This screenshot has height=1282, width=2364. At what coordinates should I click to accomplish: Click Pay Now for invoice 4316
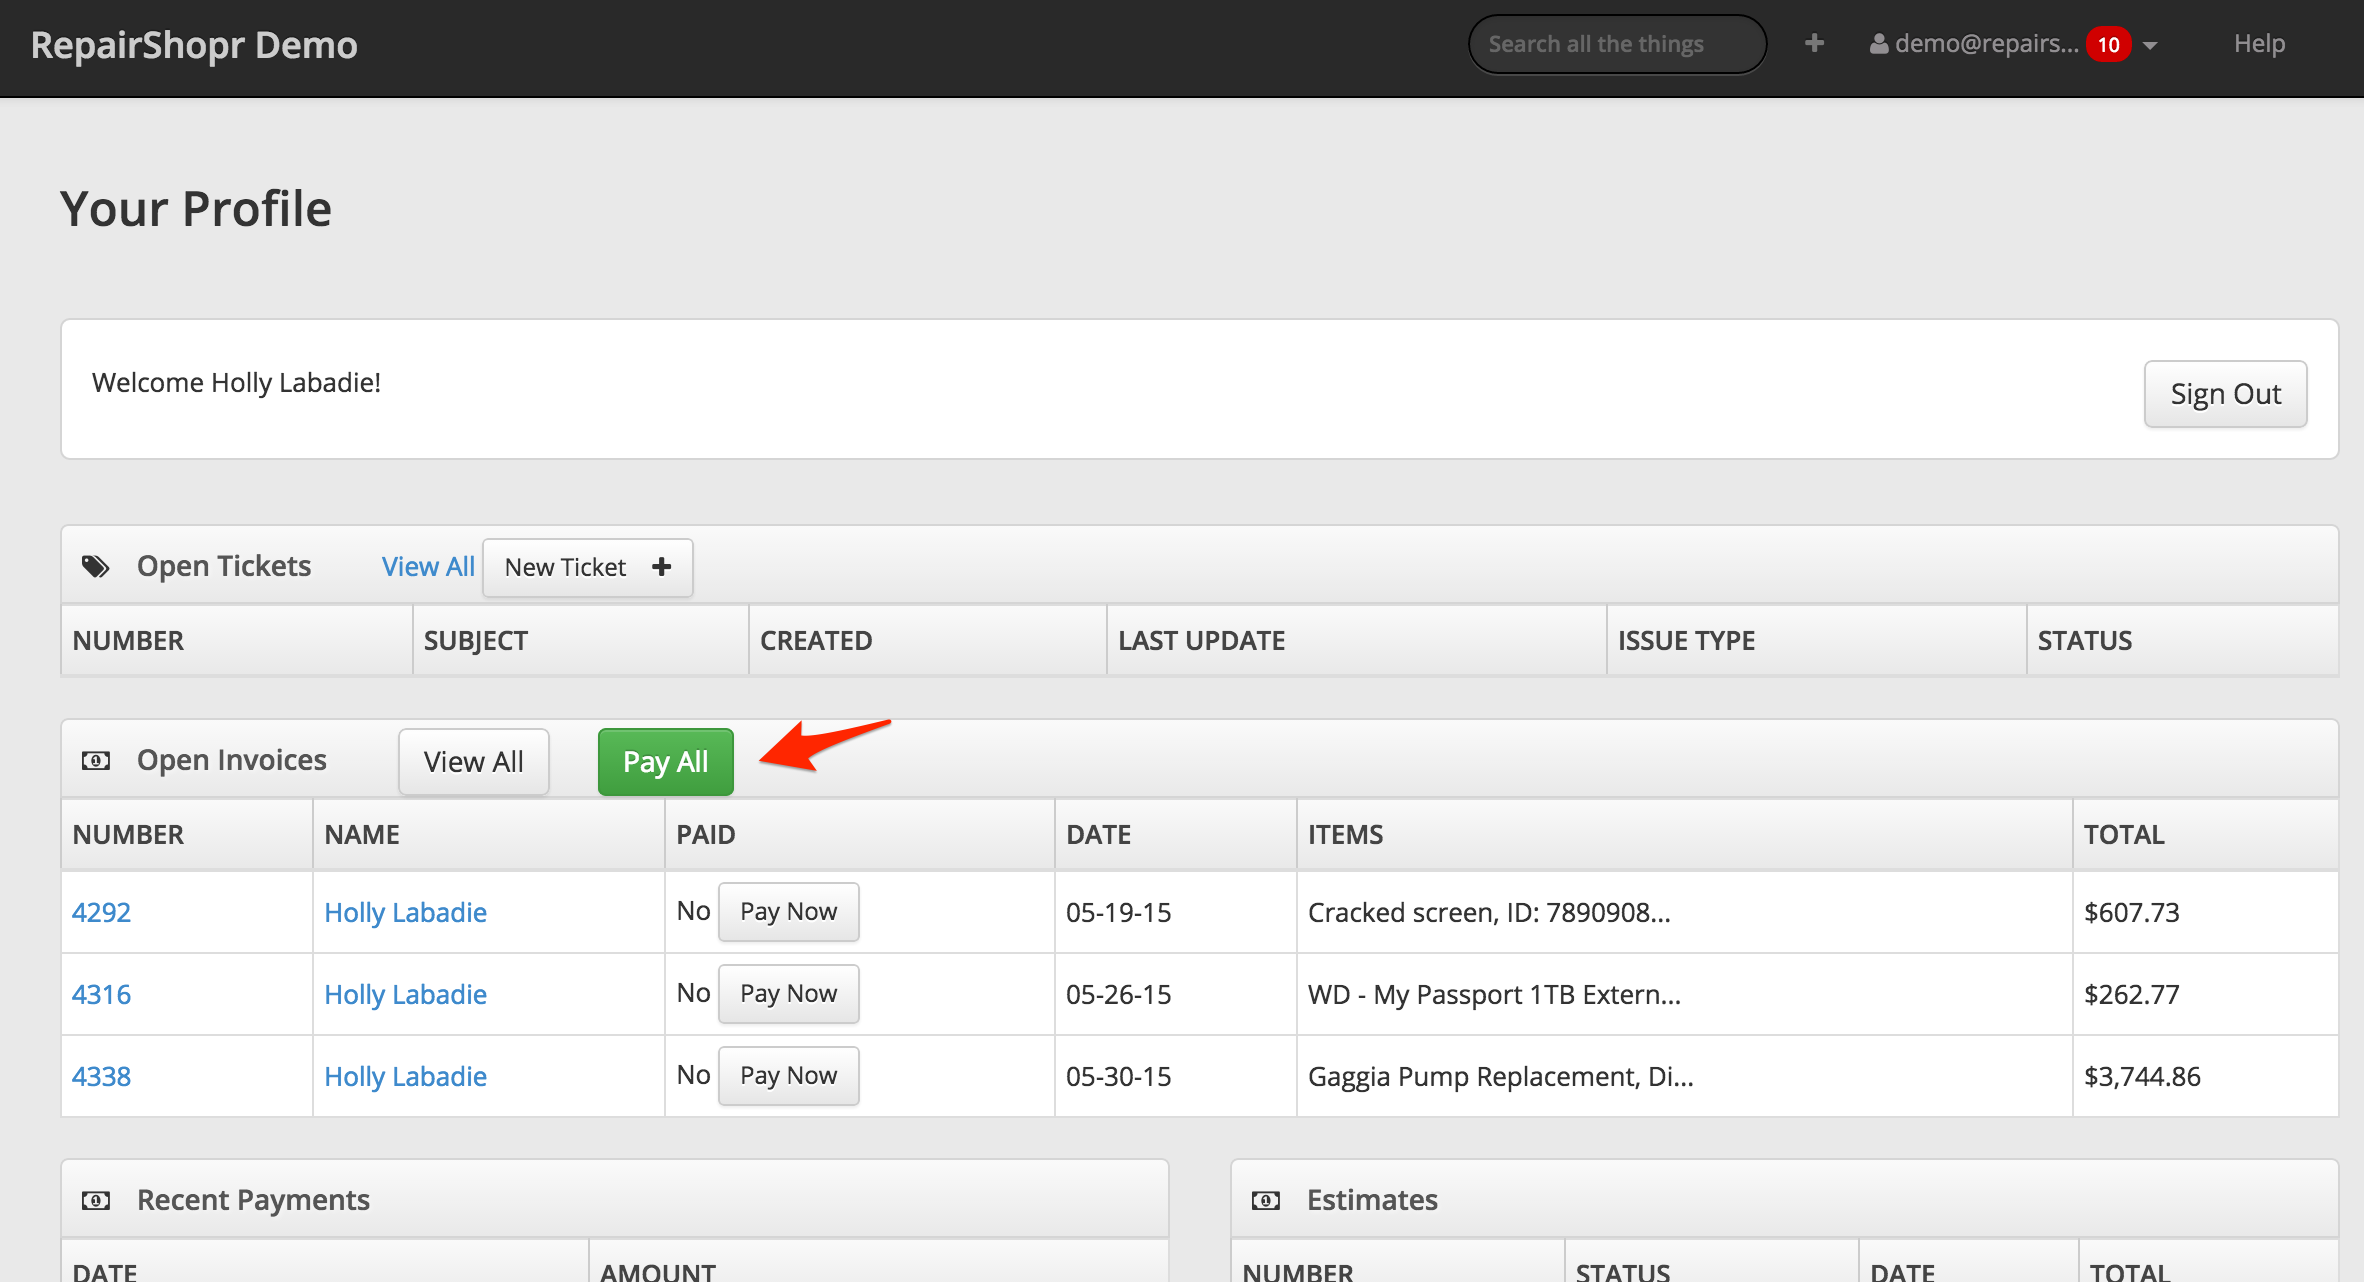click(788, 994)
